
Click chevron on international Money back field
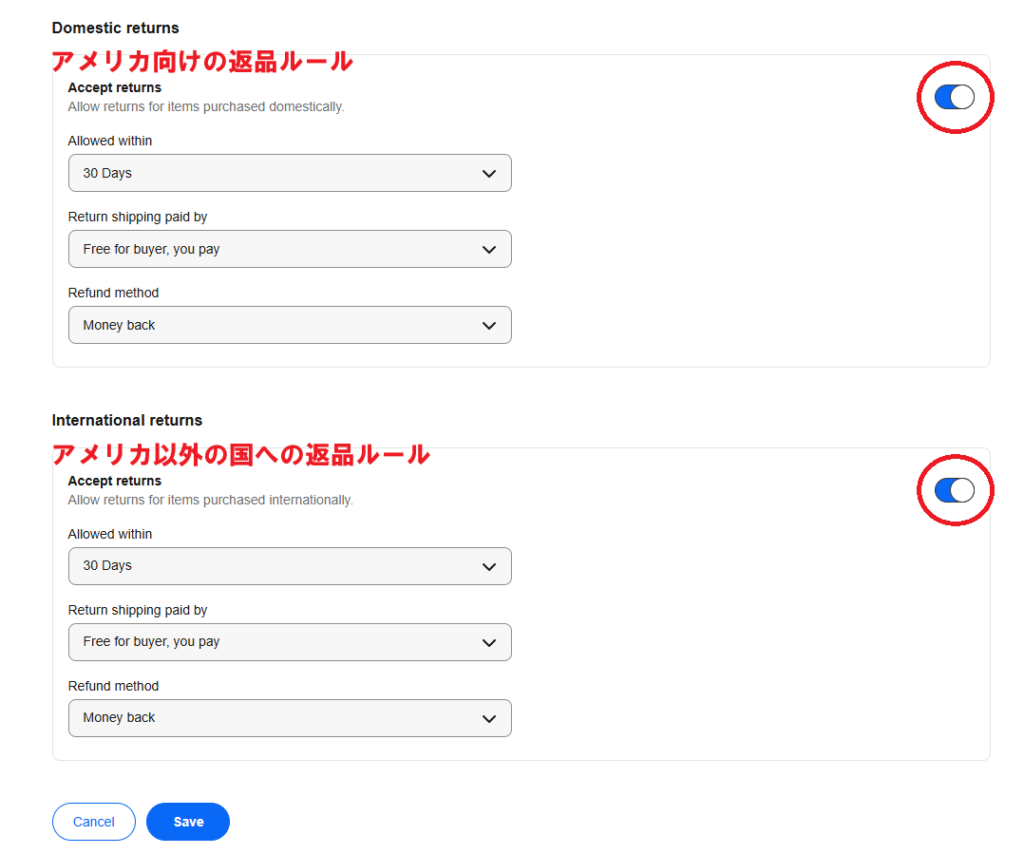488,719
